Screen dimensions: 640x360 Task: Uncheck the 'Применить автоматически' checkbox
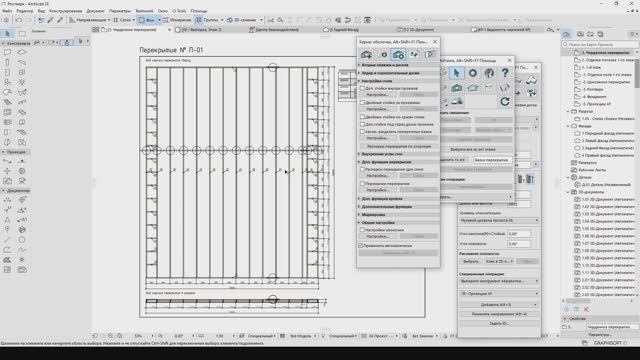point(361,245)
